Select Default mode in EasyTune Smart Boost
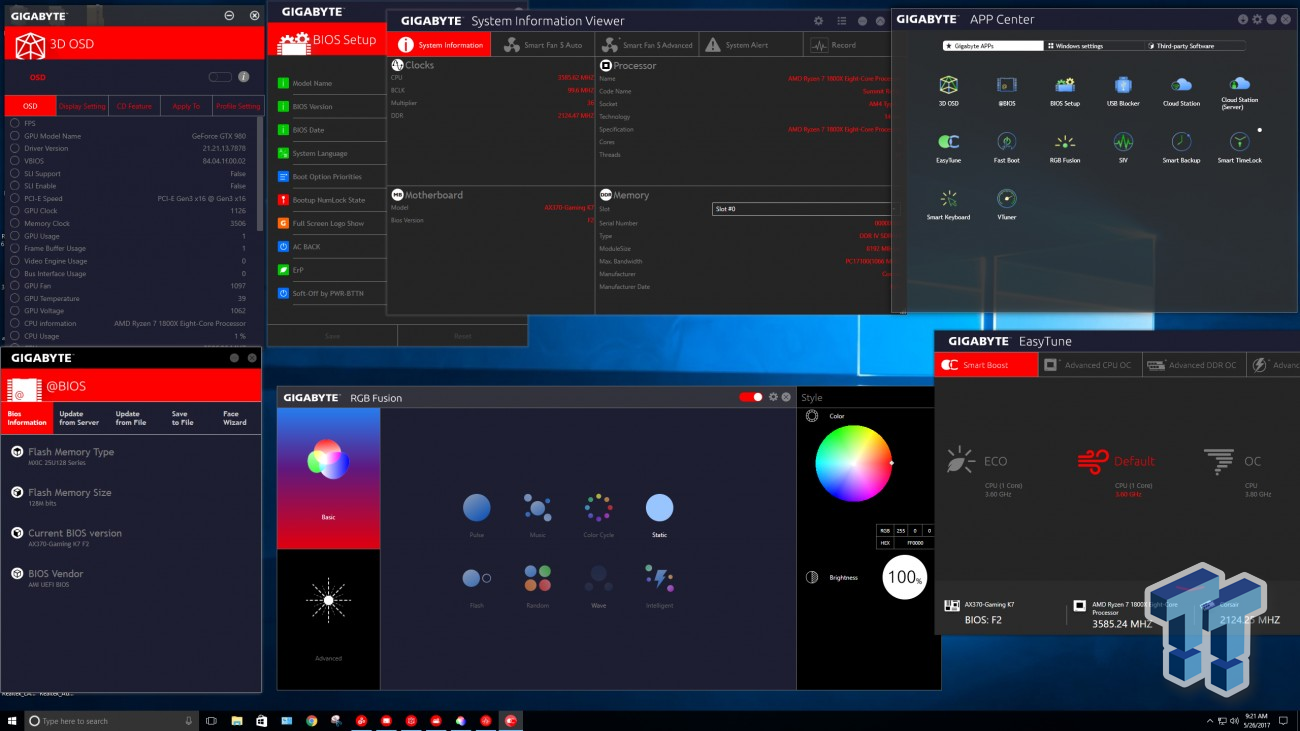The height and width of the screenshot is (731, 1300). 1117,470
